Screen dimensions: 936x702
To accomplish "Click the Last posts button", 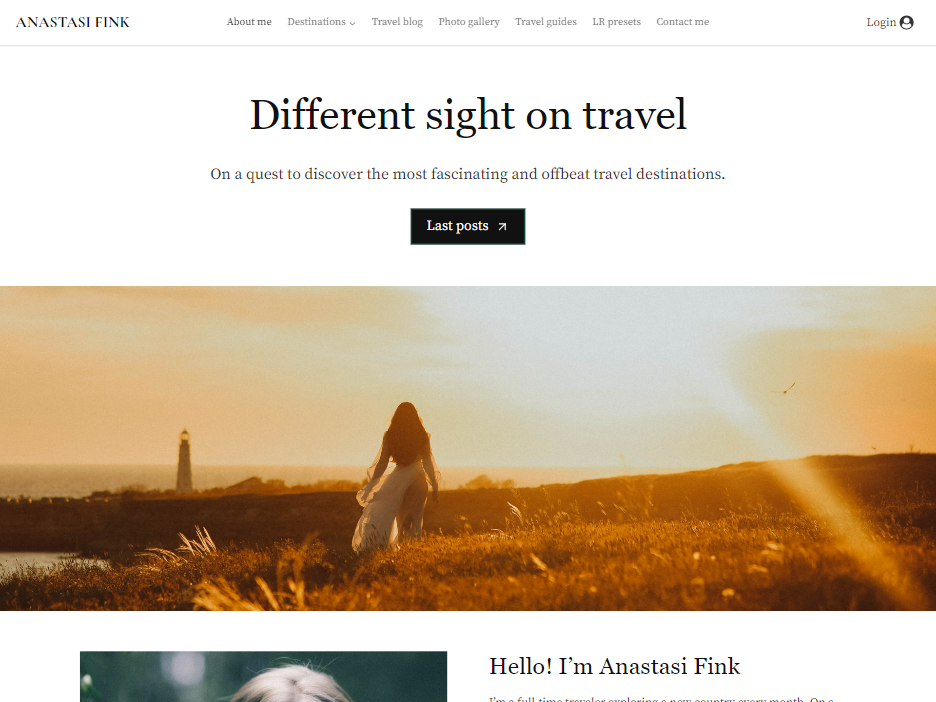I will point(467,226).
